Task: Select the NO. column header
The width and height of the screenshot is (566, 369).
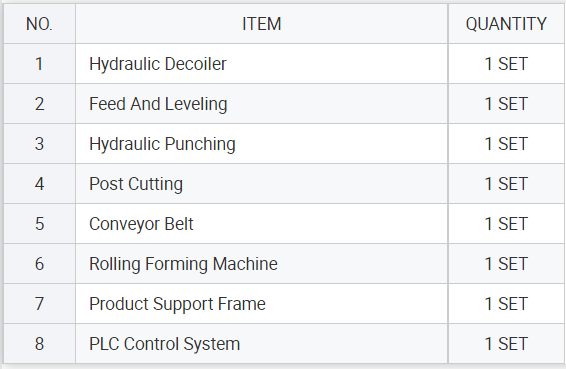Action: pos(39,24)
